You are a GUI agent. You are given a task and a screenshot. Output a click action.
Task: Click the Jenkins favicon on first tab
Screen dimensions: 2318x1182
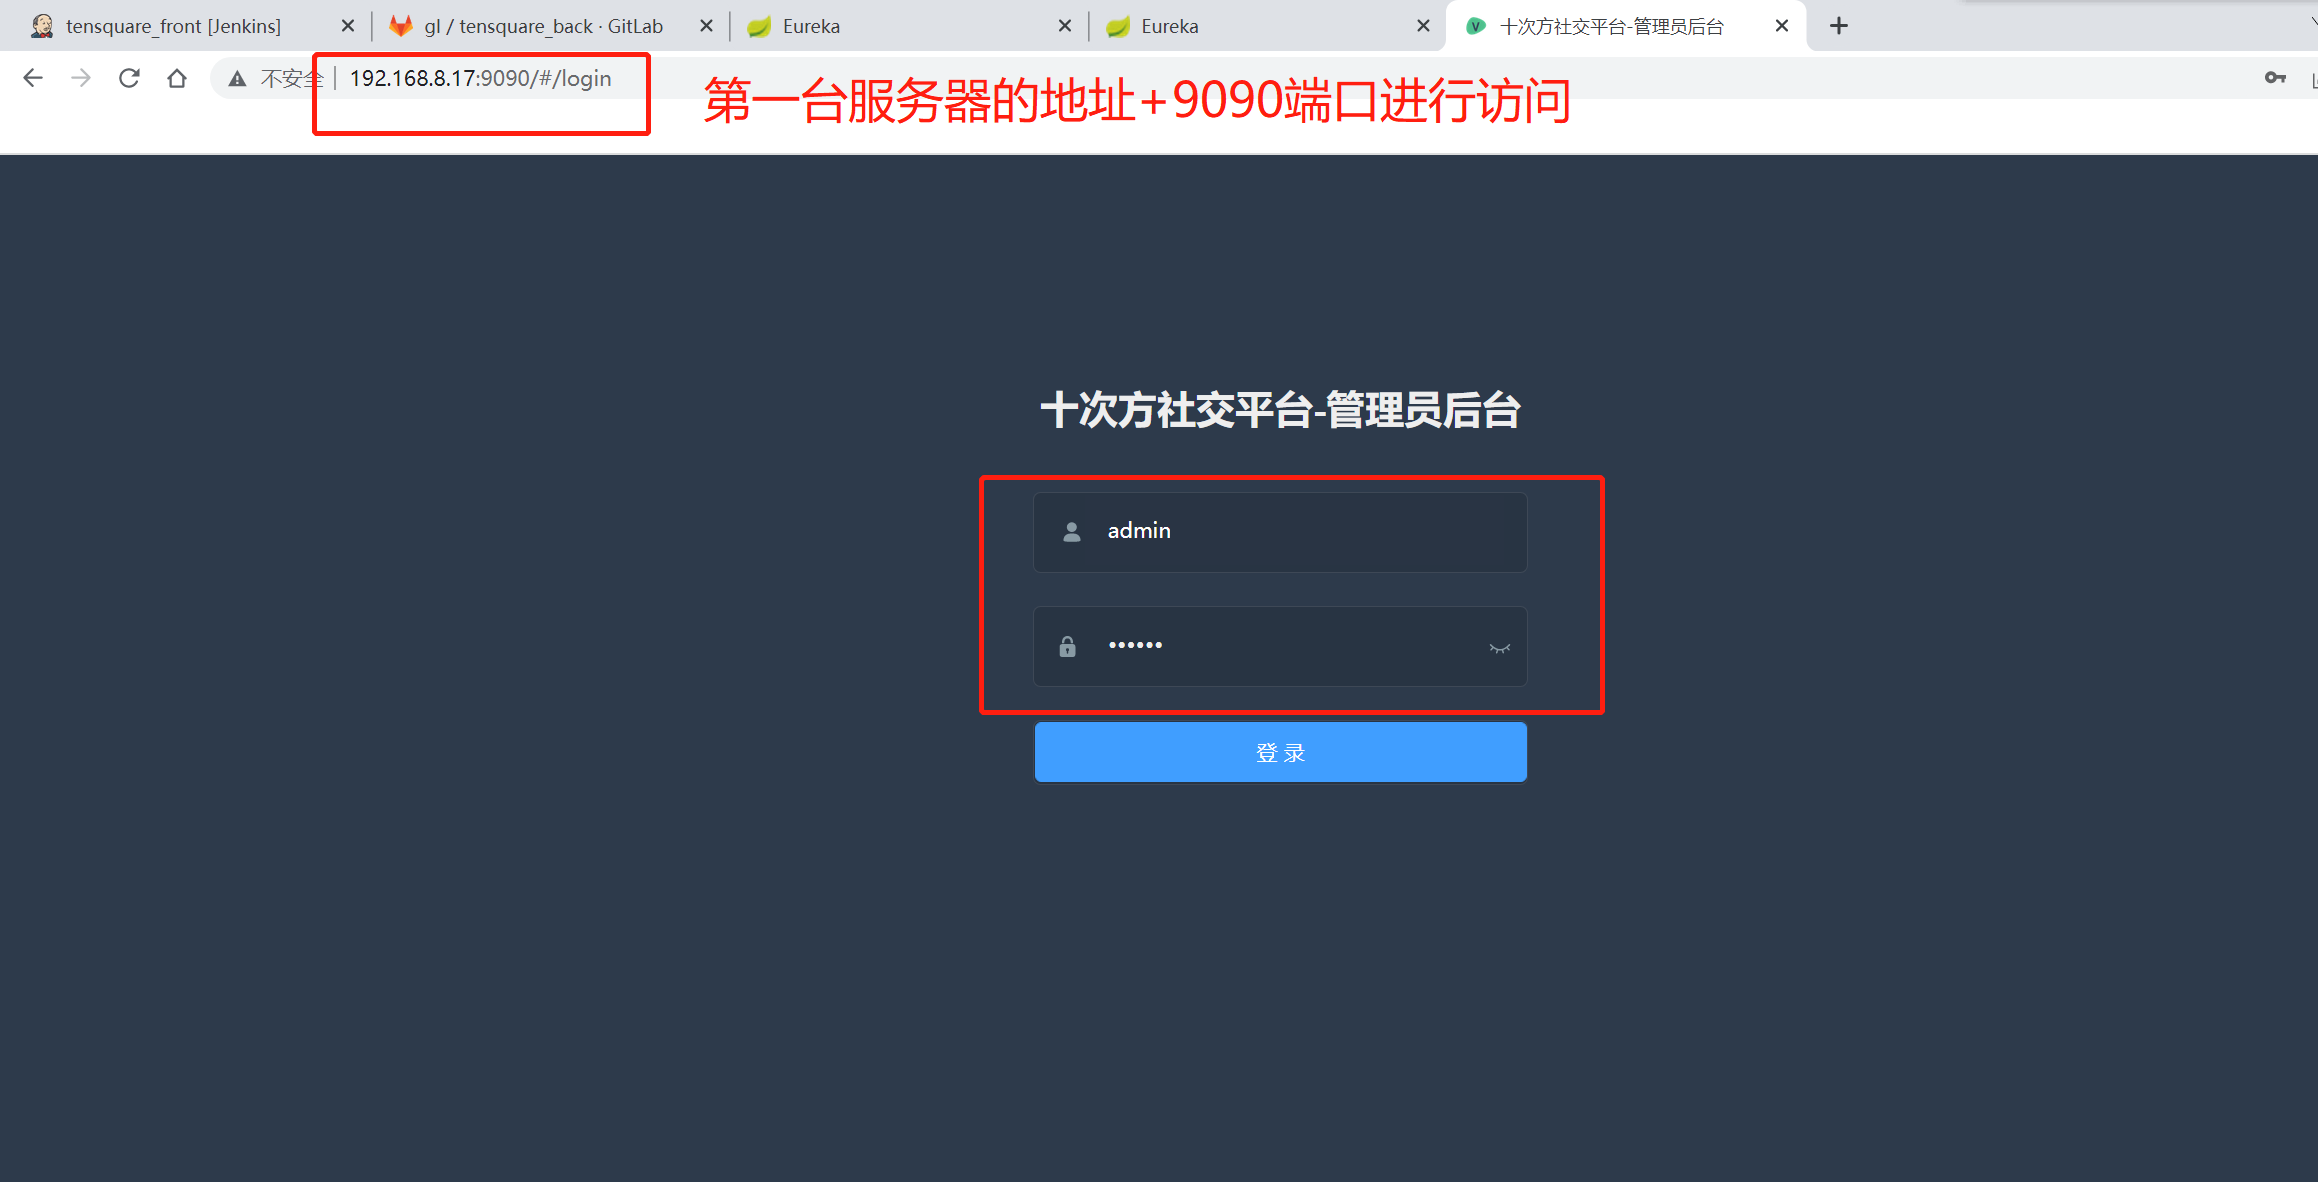[42, 26]
